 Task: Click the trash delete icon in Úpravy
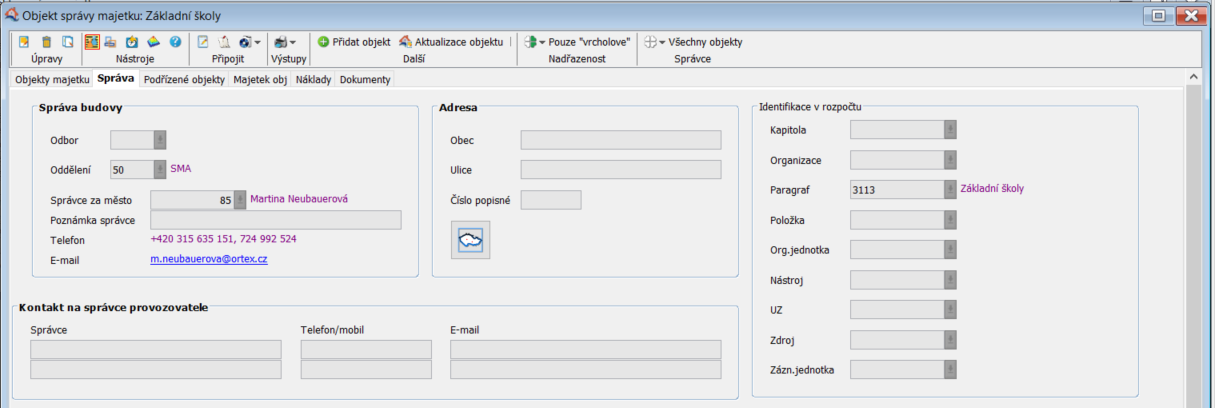[45, 42]
